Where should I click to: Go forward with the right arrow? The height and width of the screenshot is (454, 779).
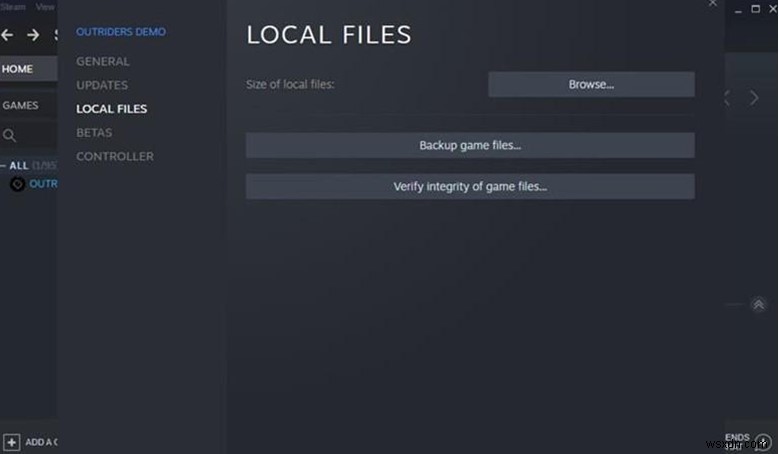(x=33, y=35)
